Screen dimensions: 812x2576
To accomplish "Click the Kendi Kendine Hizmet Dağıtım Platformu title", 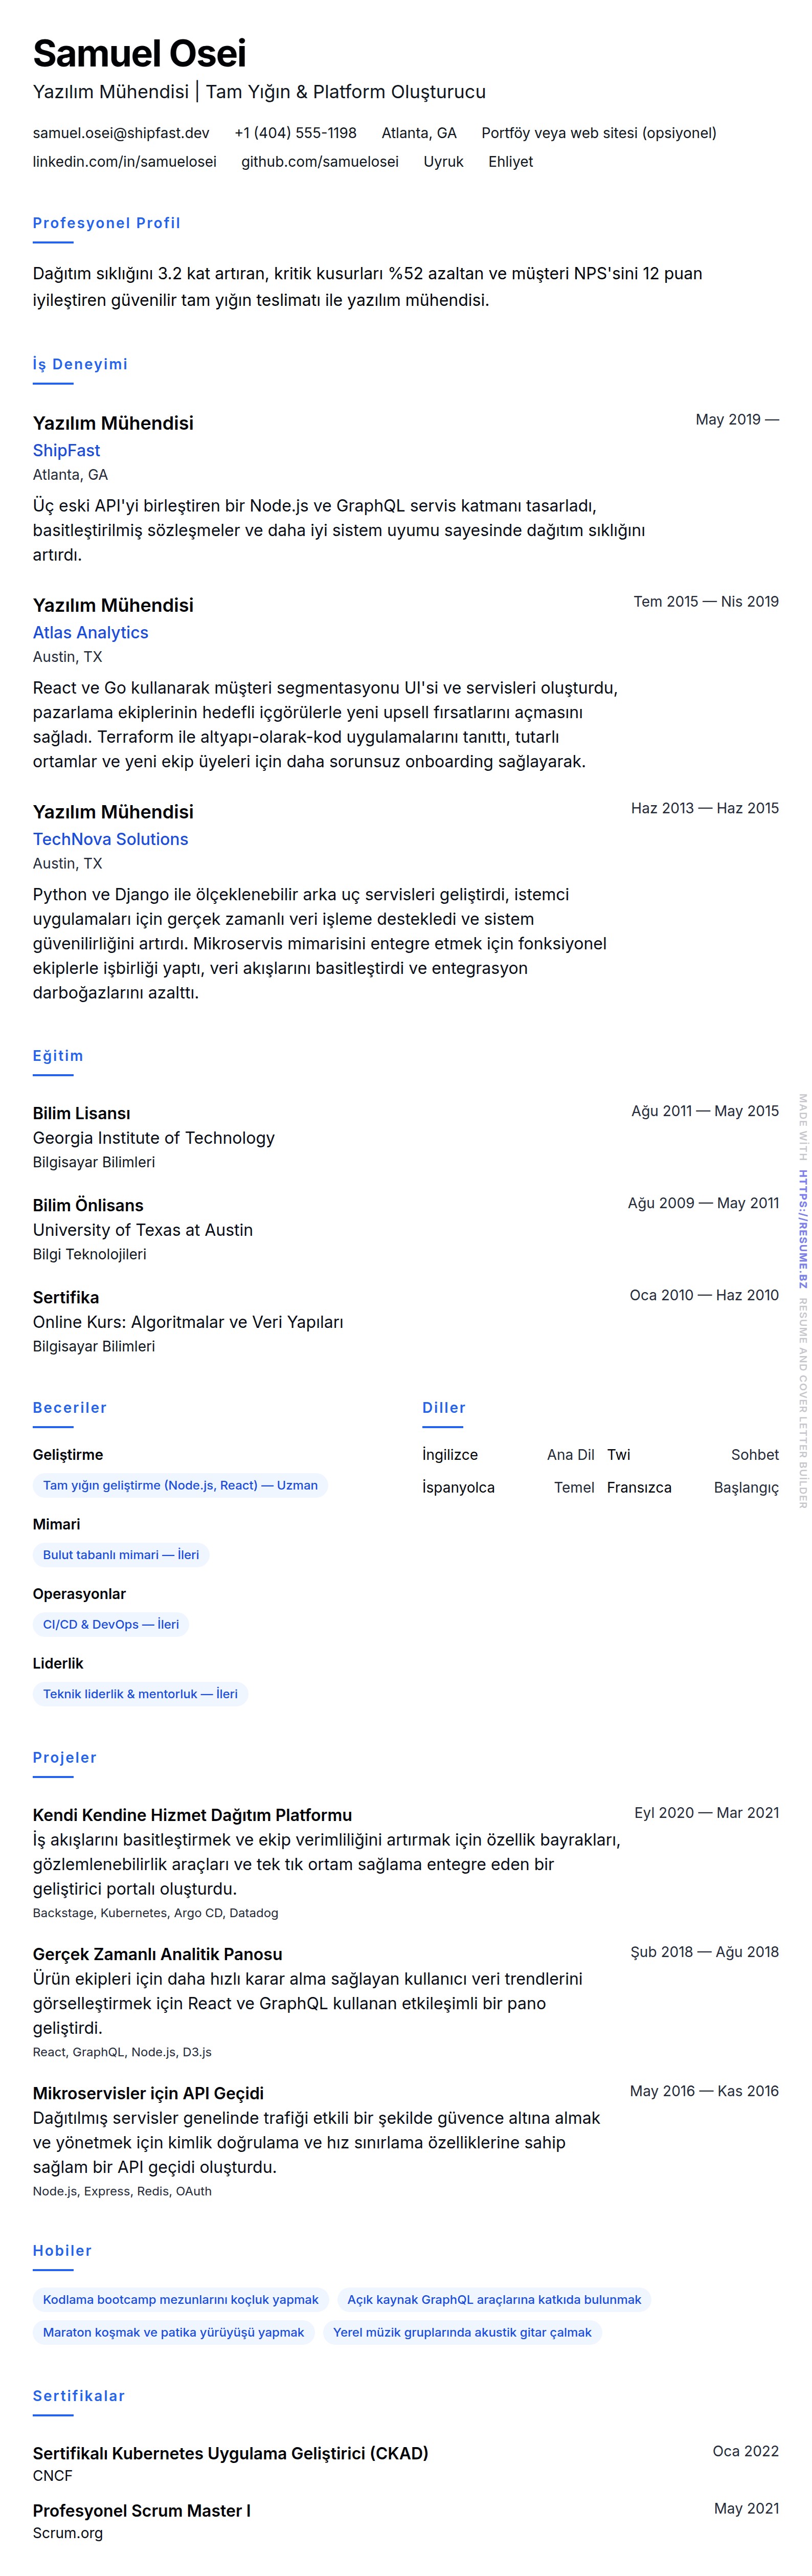I will (192, 1815).
